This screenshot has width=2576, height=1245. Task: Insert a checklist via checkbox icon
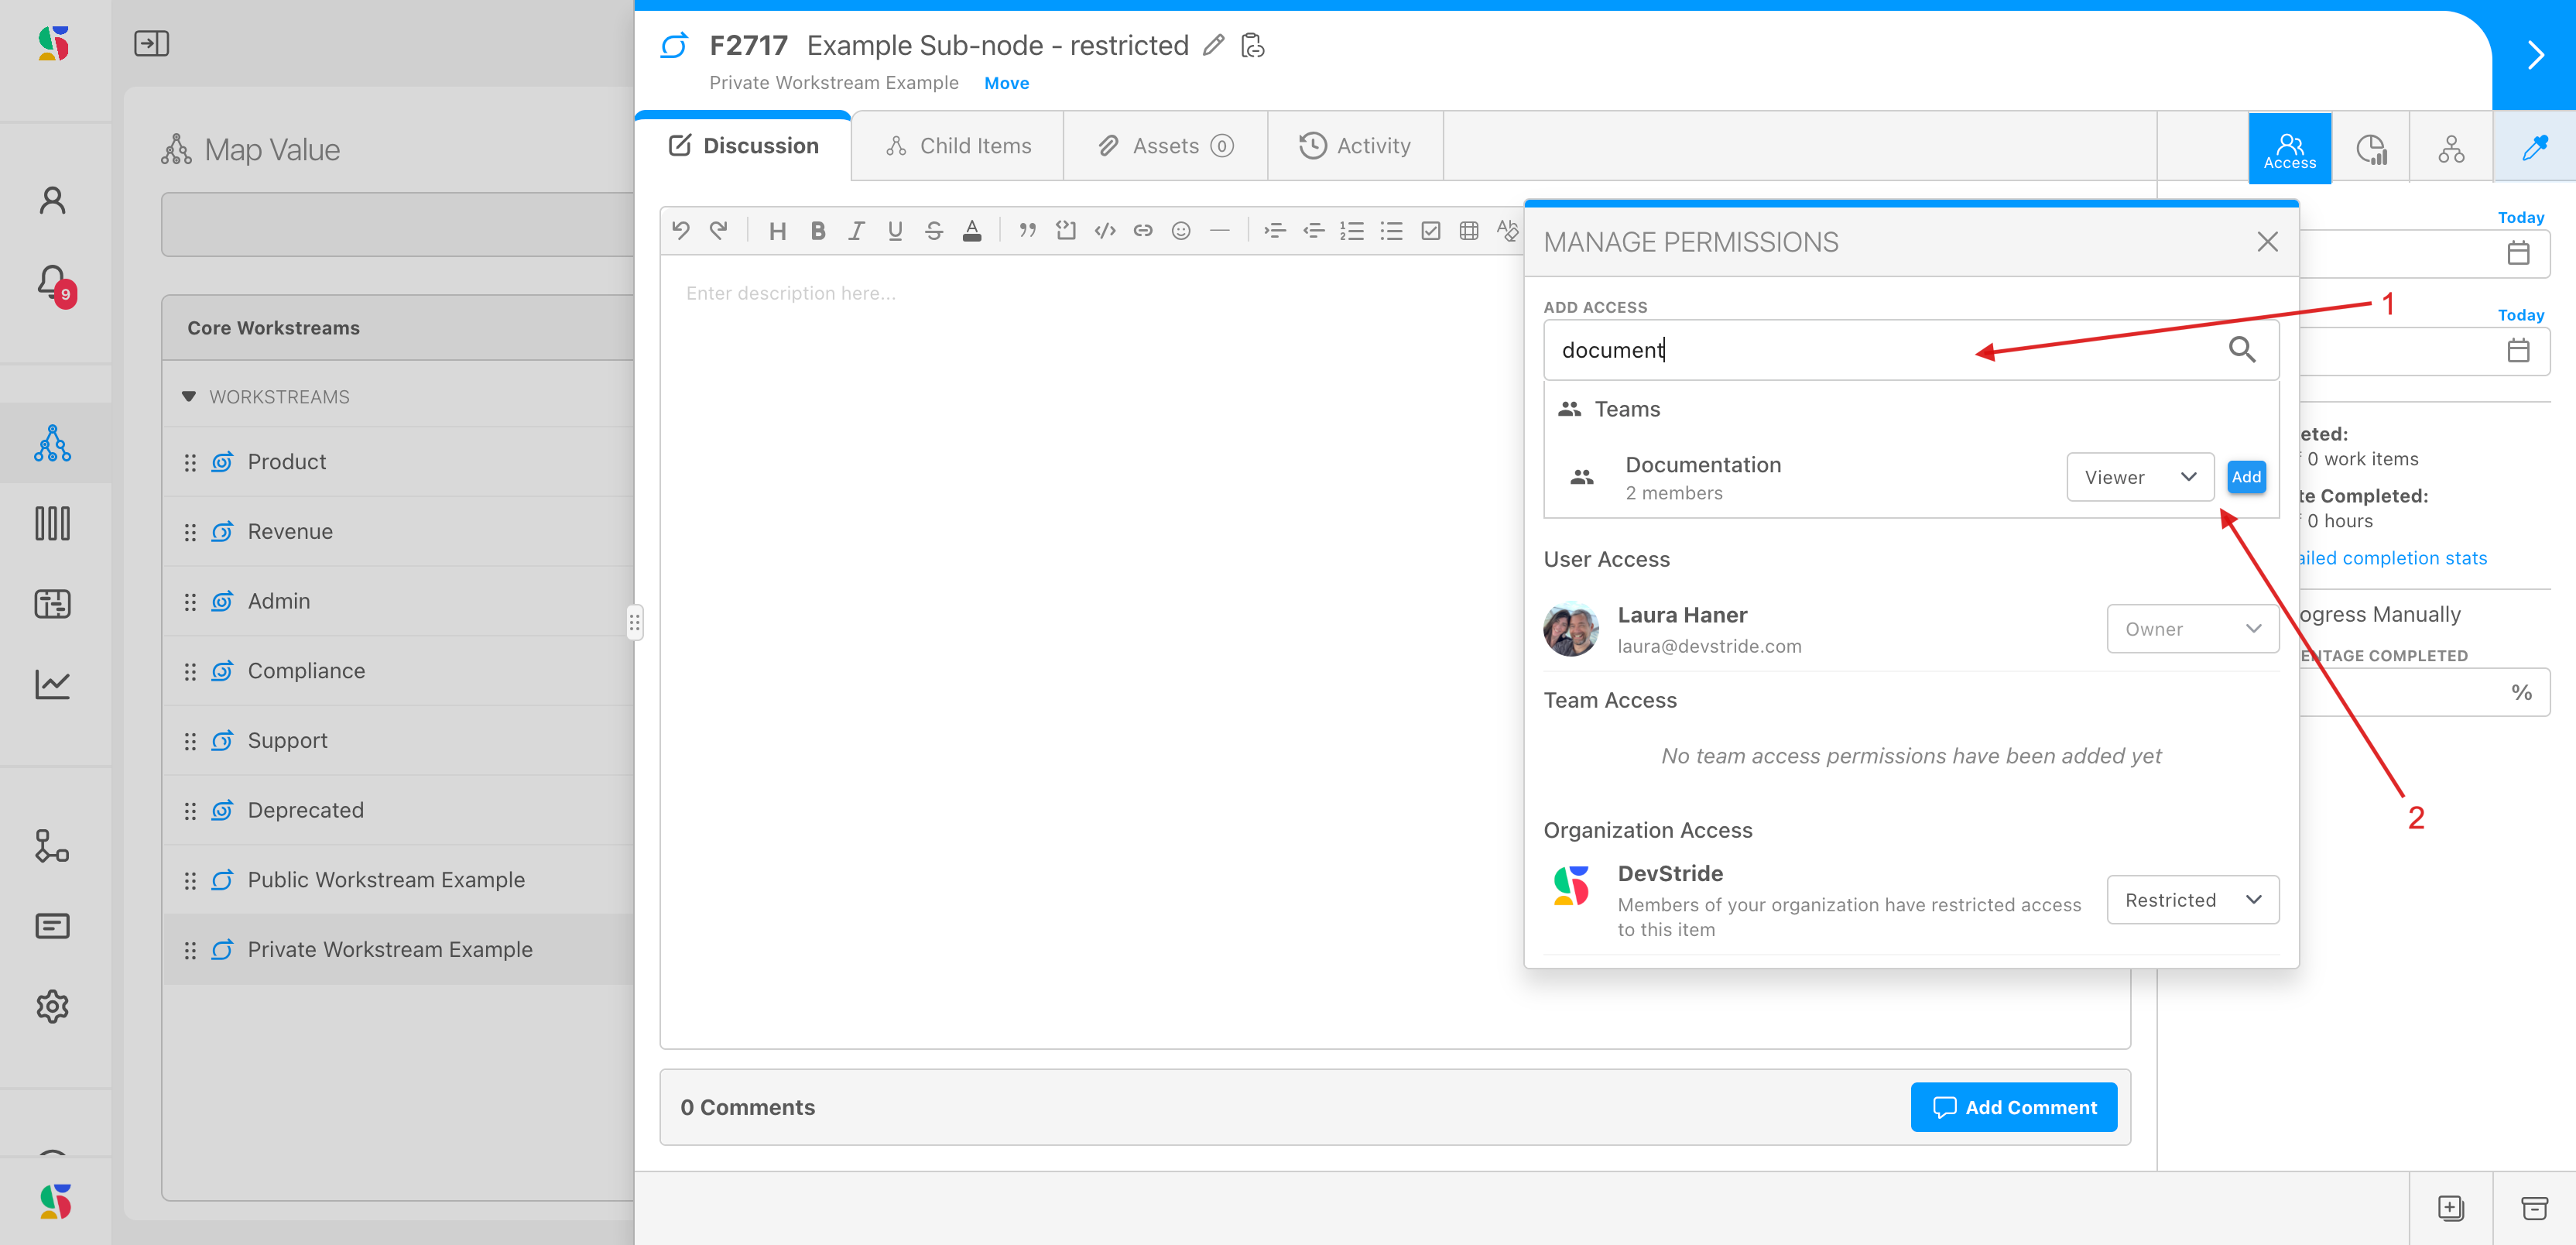pos(1431,231)
